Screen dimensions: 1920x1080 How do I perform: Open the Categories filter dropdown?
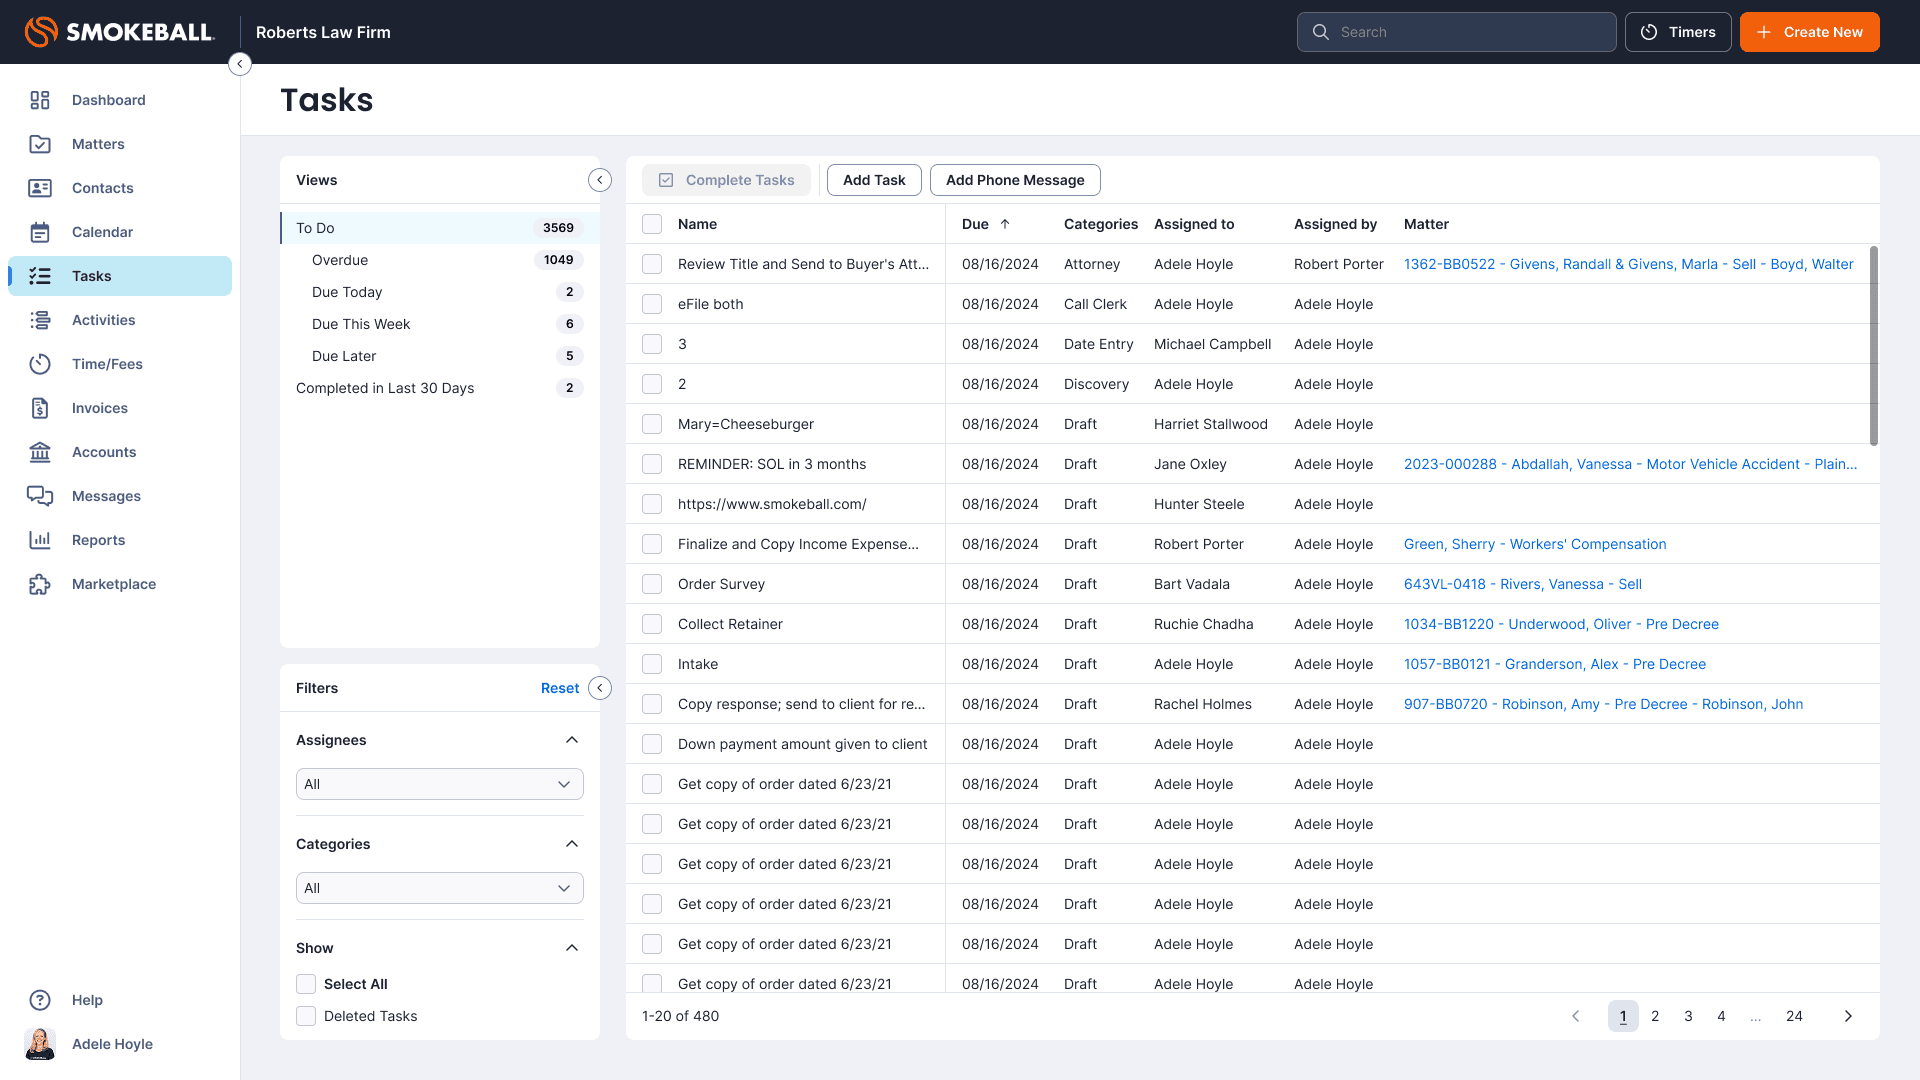[x=439, y=888]
